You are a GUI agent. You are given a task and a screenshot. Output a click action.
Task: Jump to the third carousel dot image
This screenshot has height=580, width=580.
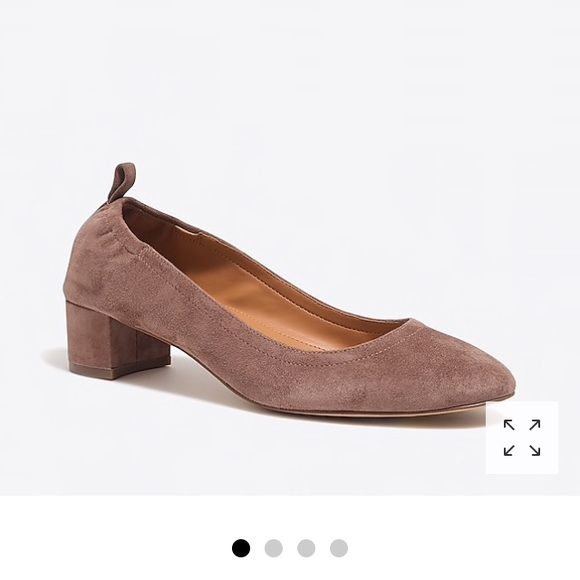(x=306, y=548)
